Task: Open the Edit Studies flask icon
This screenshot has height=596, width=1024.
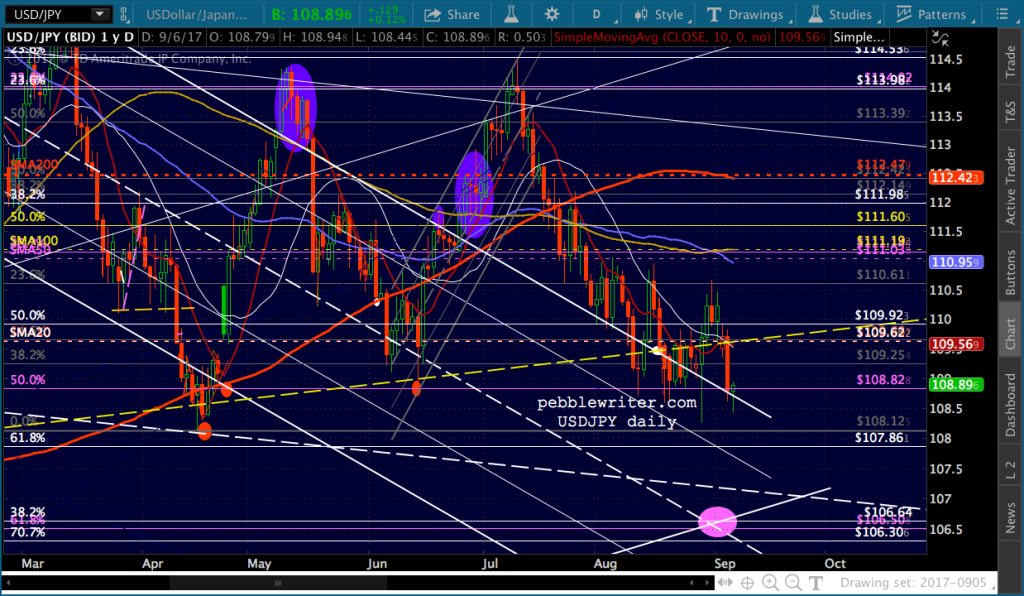Action: (x=511, y=14)
